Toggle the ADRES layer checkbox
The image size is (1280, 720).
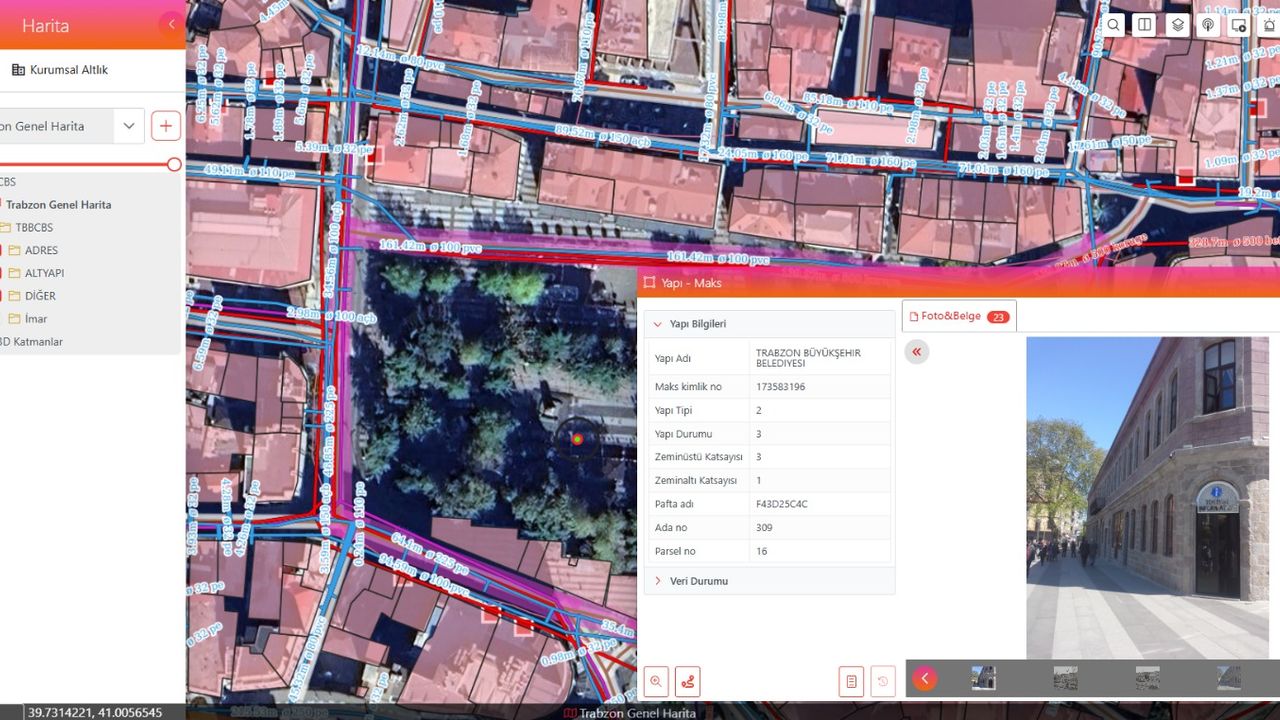coord(1,250)
